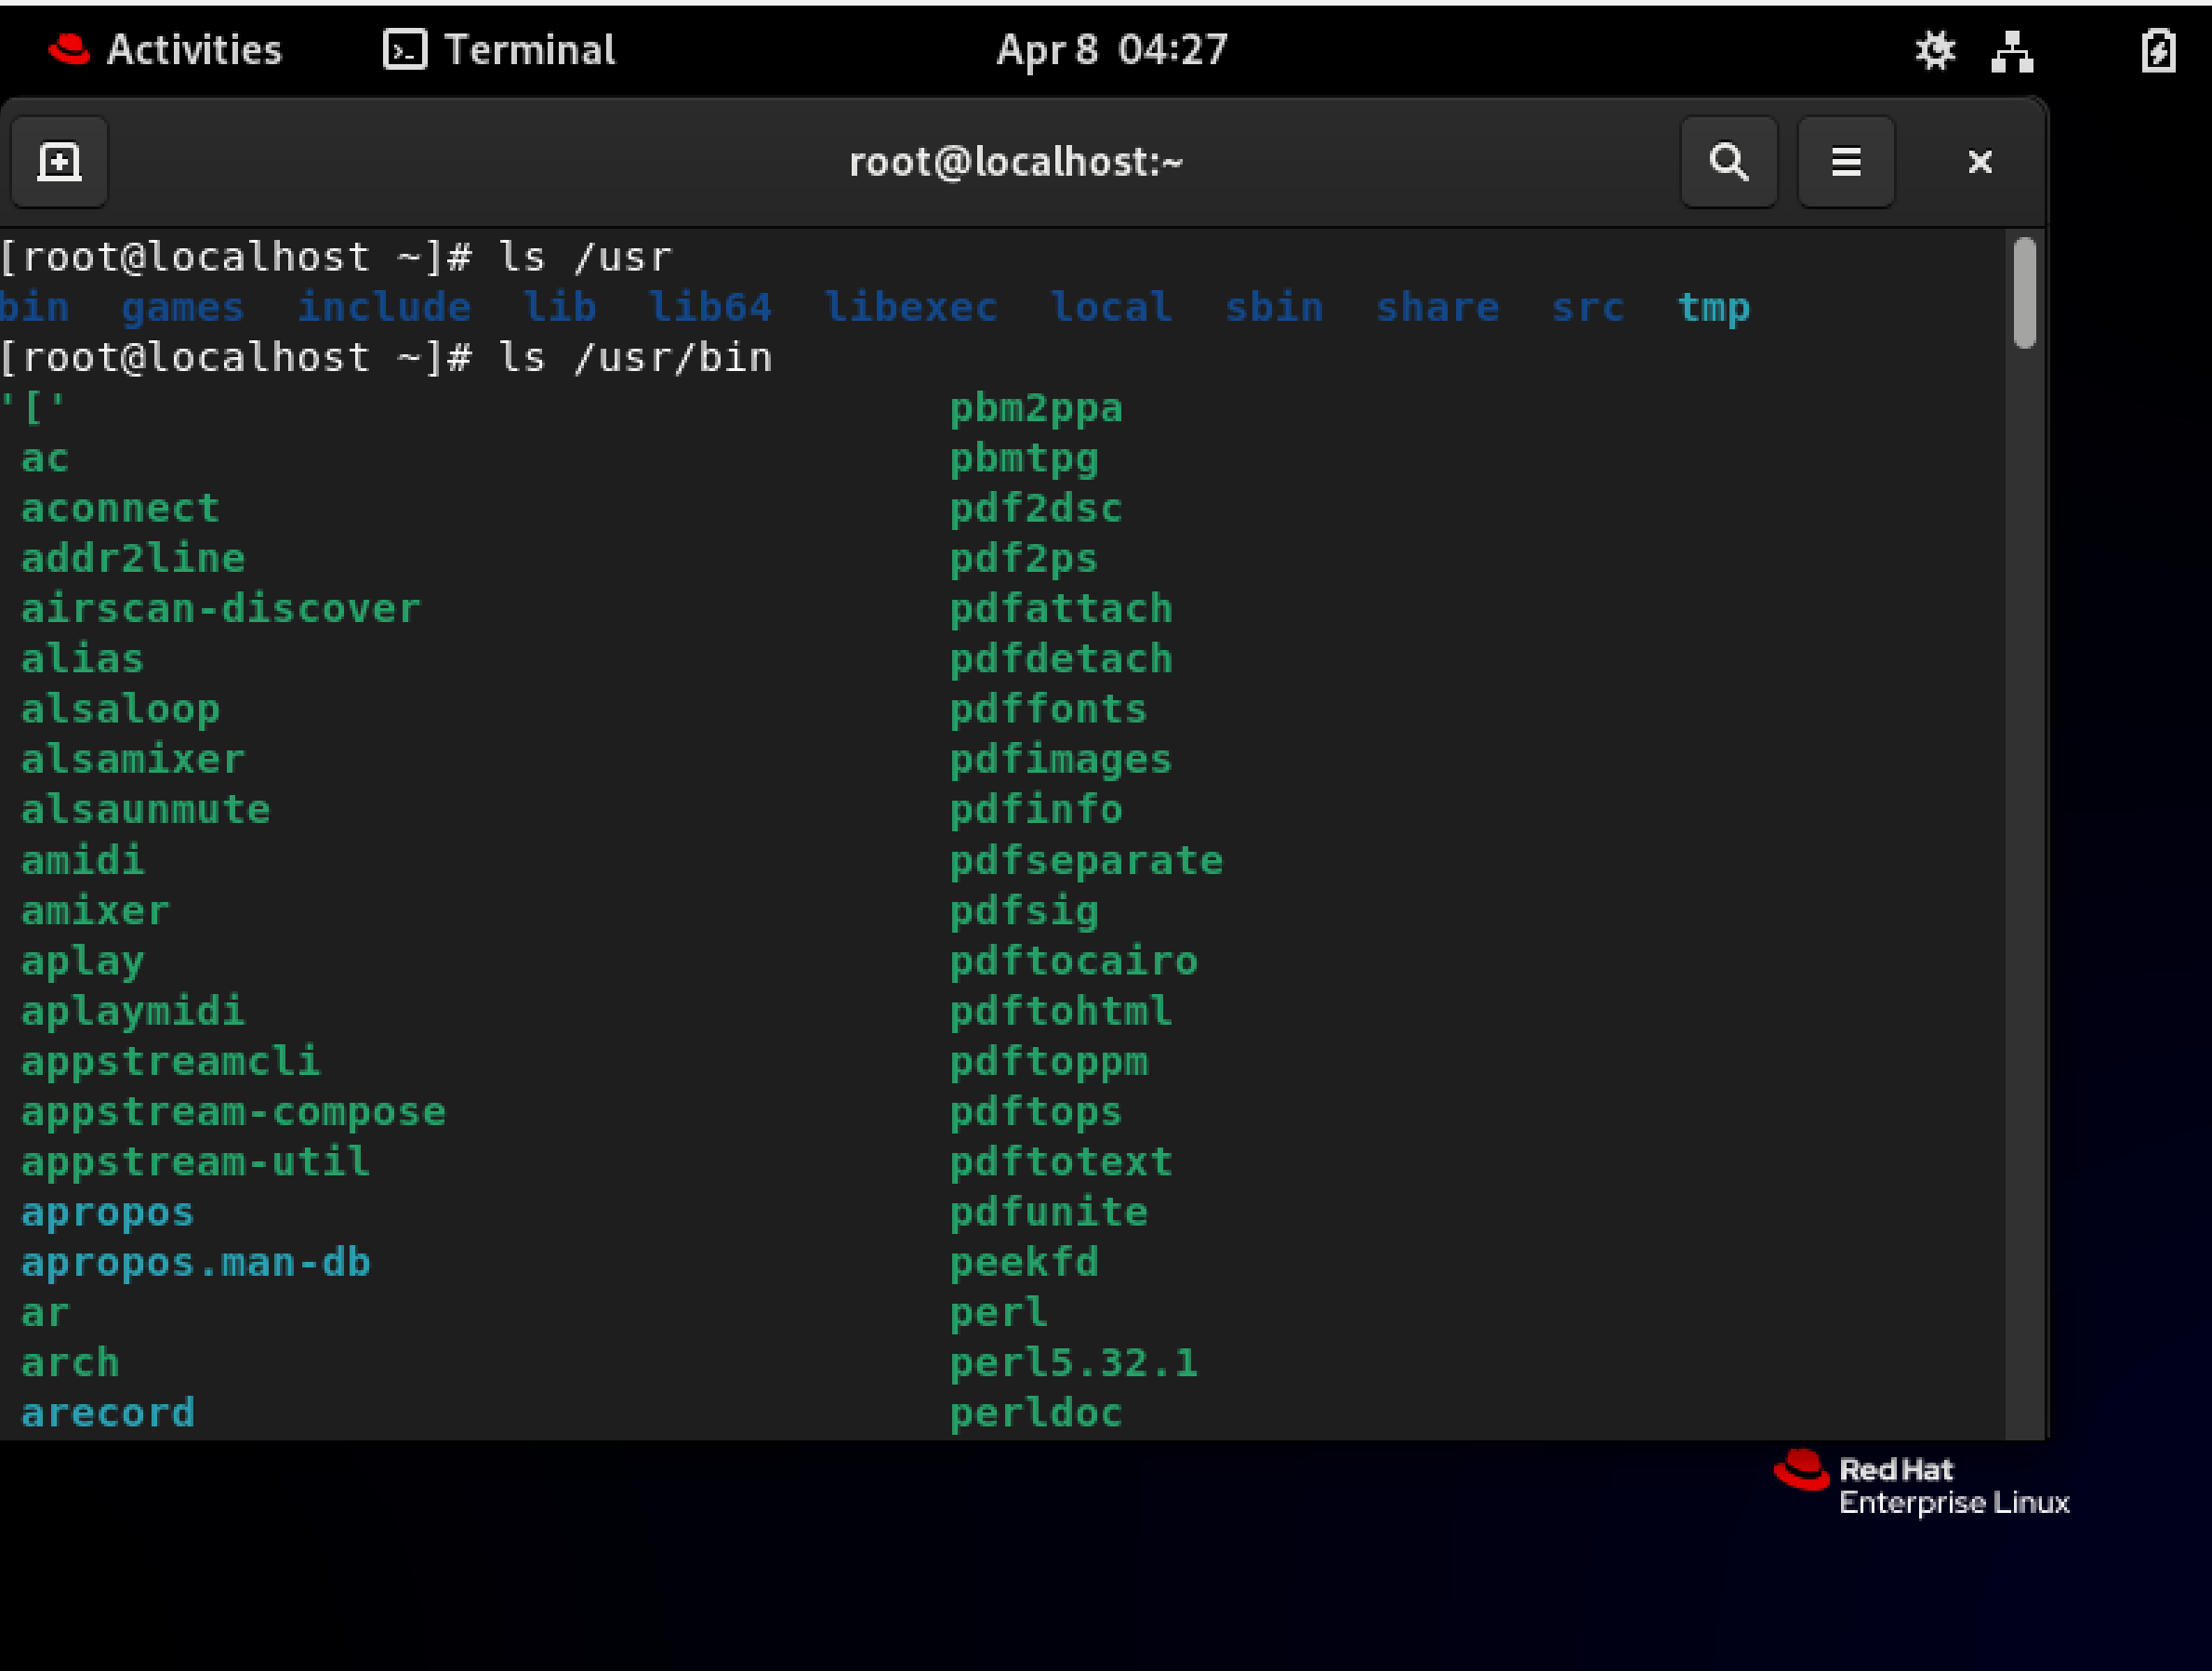Click the 'pbm2ppa' file entry
This screenshot has height=1671, width=2212.
(x=1037, y=409)
